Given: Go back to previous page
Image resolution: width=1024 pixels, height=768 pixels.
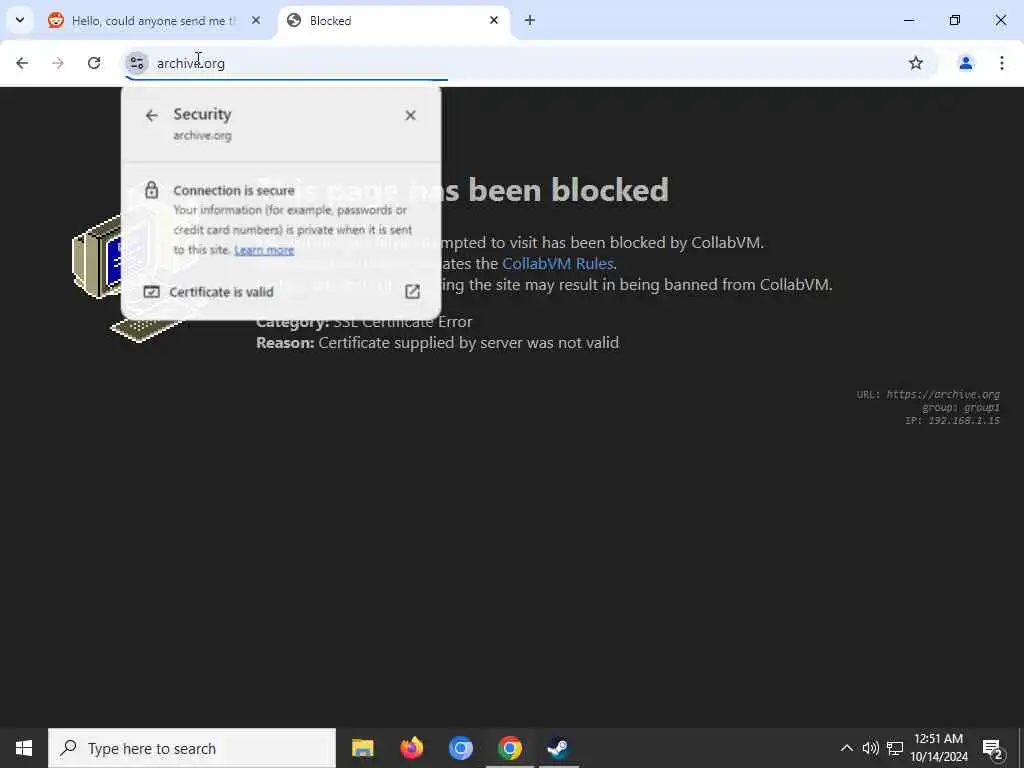Looking at the screenshot, I should tap(22, 63).
